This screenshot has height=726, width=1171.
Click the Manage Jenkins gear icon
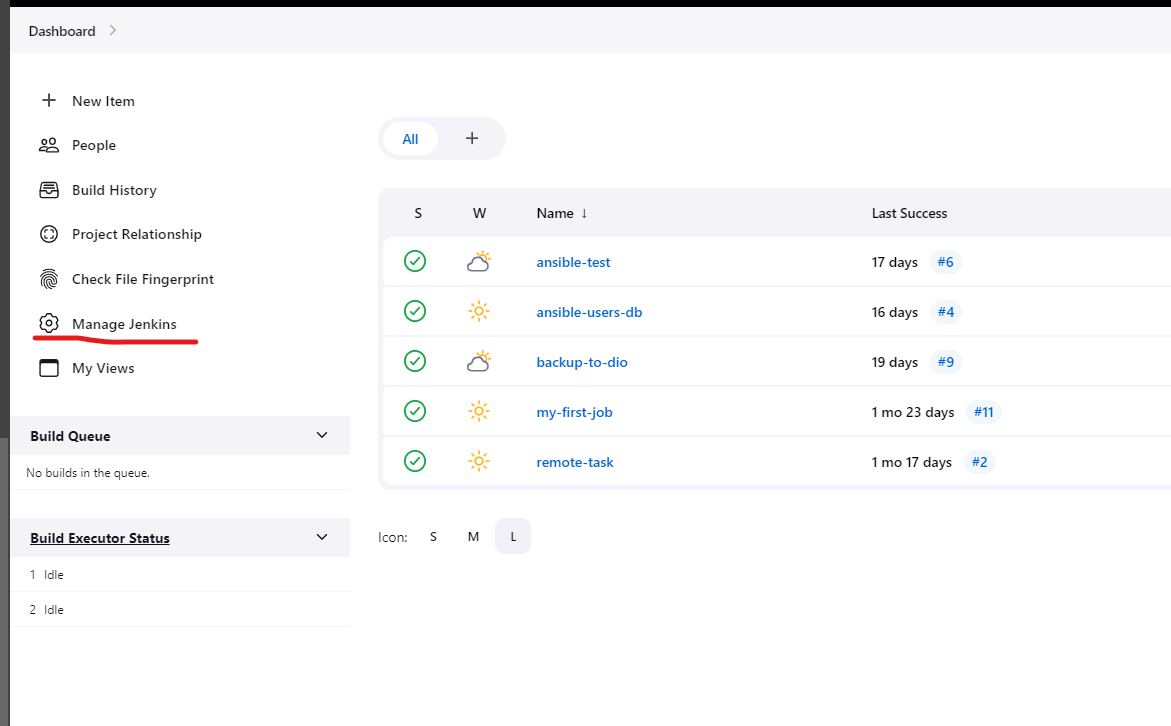49,323
